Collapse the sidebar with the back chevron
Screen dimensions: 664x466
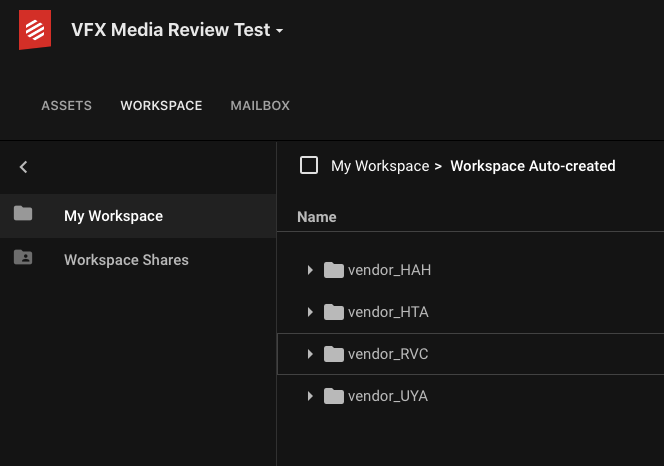pos(24,167)
